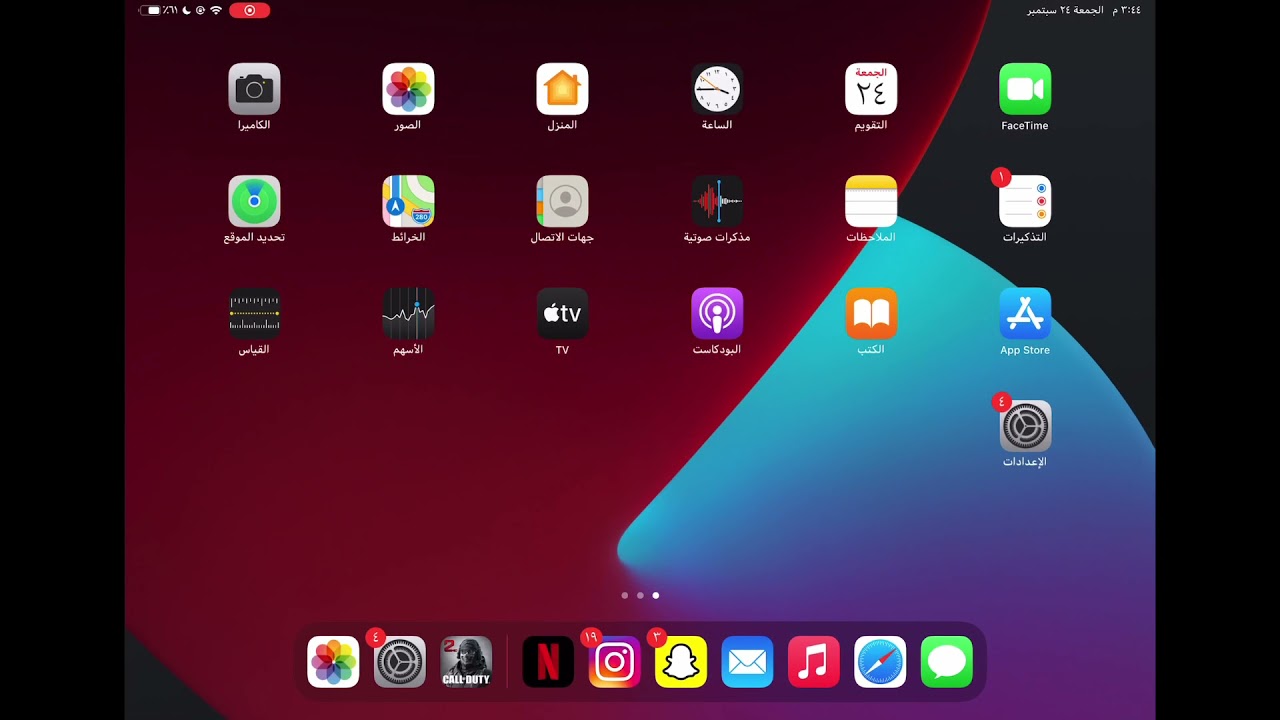
Task: Open the Books app (الكتب)
Action: 871,314
